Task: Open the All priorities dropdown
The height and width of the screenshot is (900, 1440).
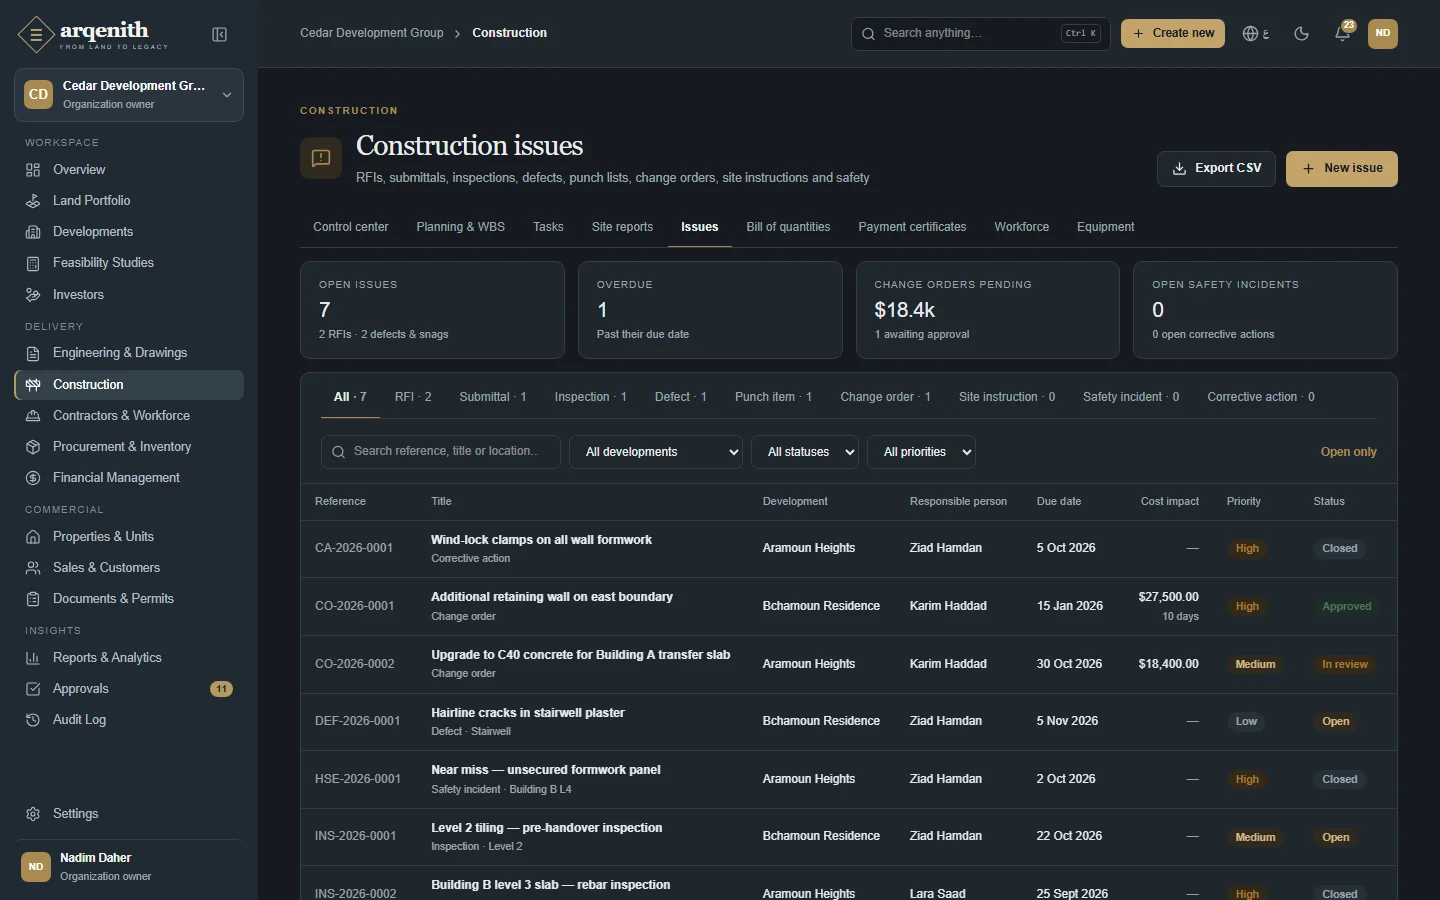Action: click(x=921, y=452)
